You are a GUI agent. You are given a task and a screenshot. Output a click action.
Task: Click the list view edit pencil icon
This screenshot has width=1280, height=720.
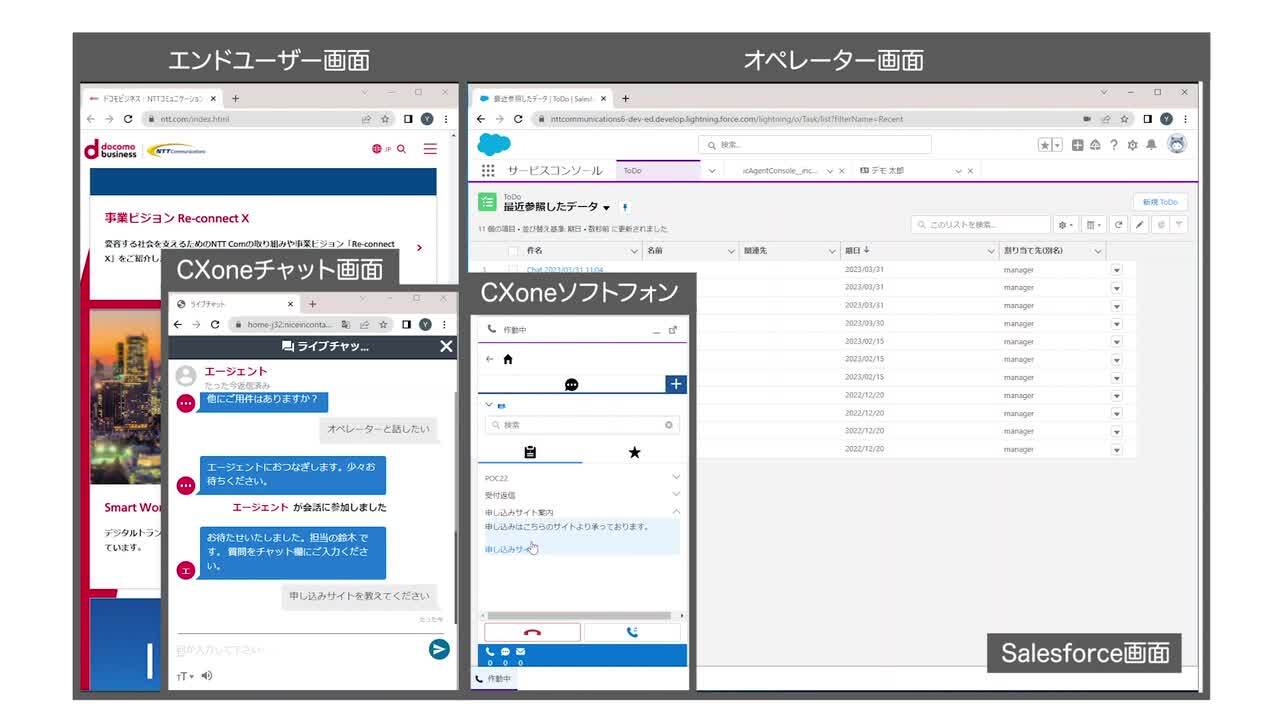(x=1139, y=225)
